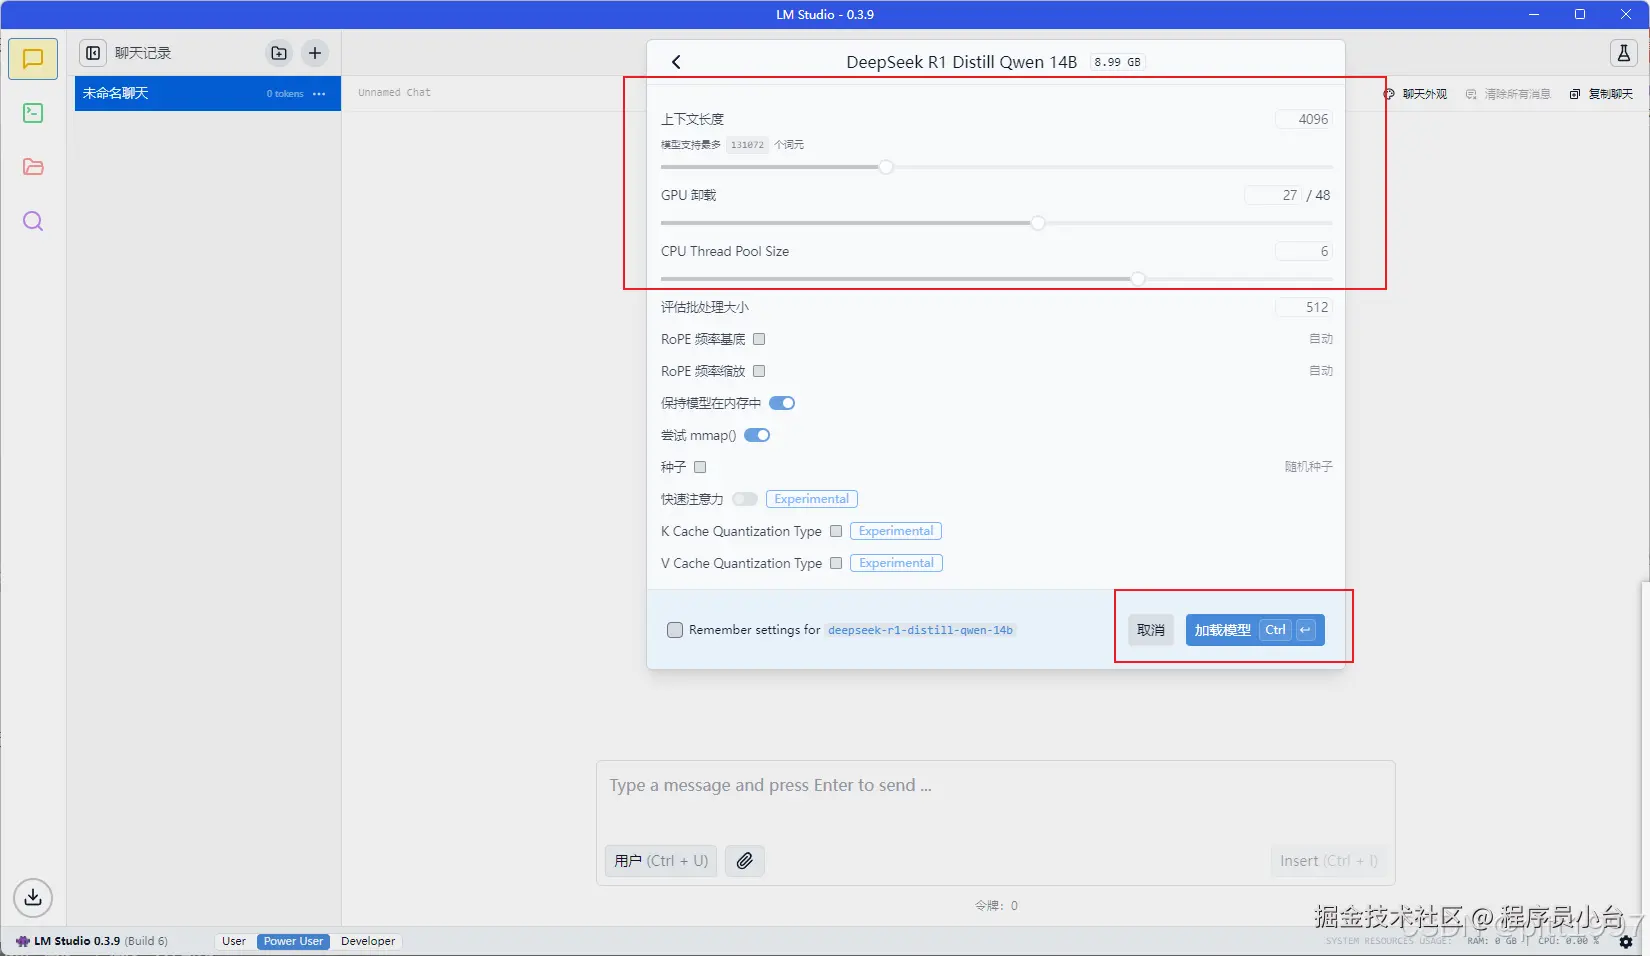Open 聊天外观 chat appearance options
Image resolution: width=1650 pixels, height=956 pixels.
1415,94
